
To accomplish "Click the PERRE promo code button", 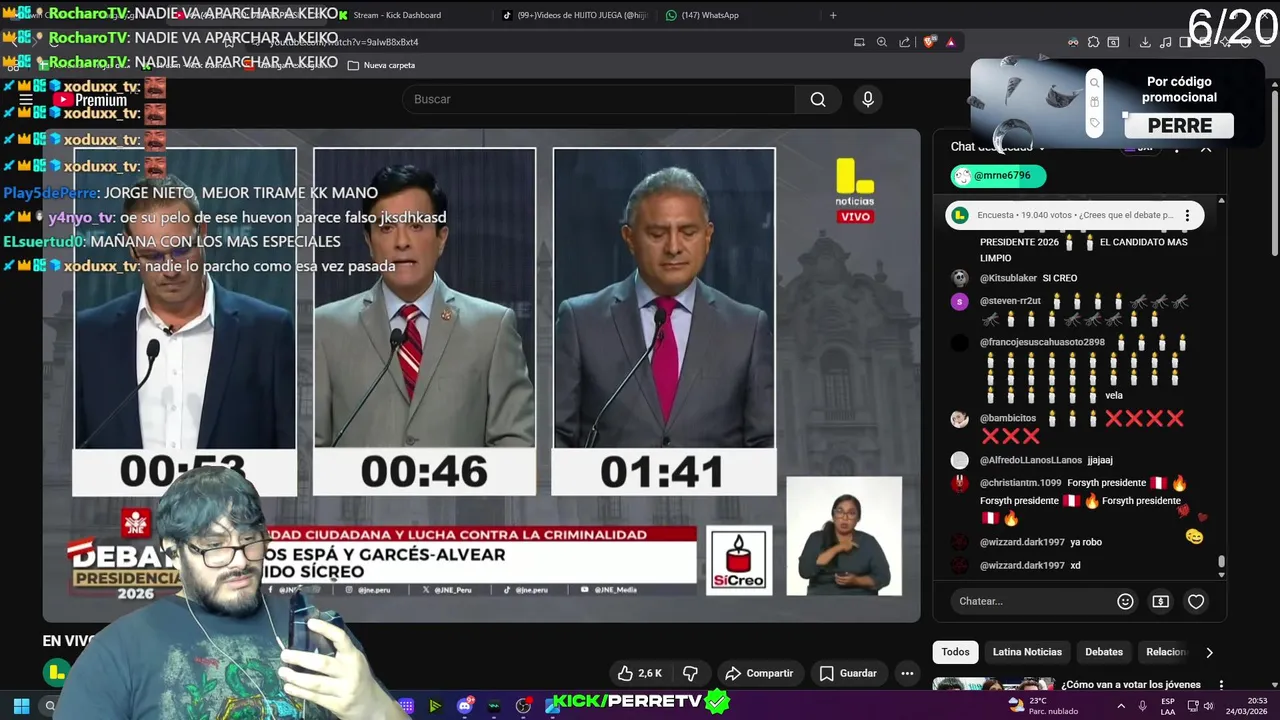I will [1179, 126].
